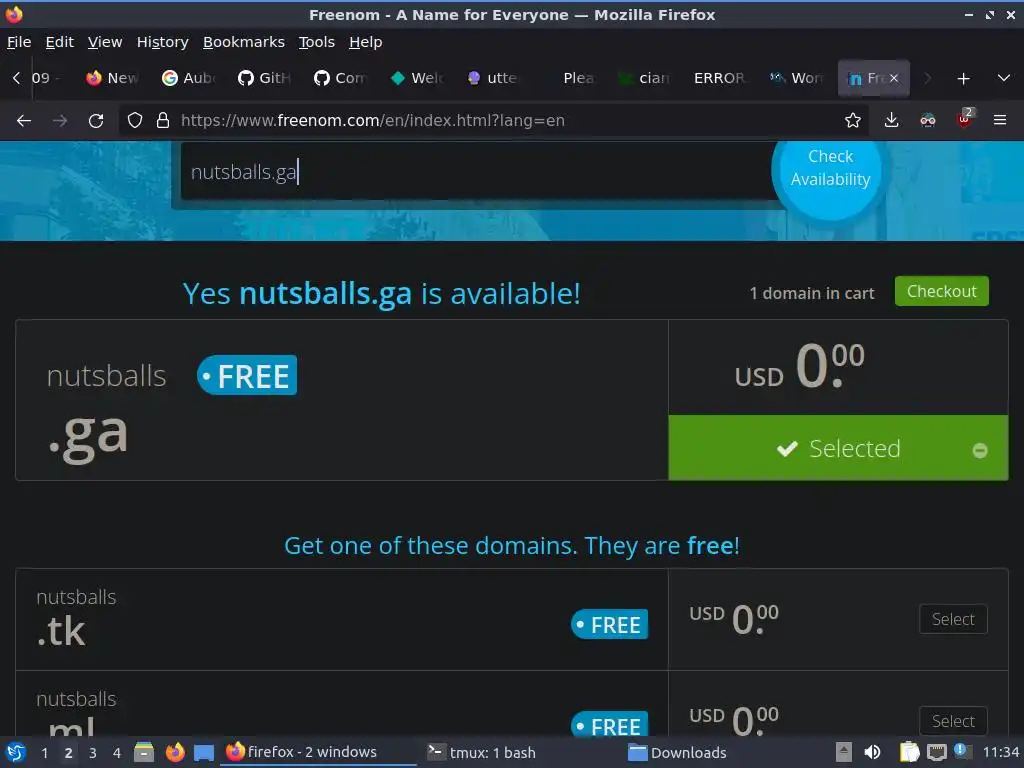Screen dimensions: 1024x768
Task: Open tracking protection shield info
Action: click(x=135, y=120)
